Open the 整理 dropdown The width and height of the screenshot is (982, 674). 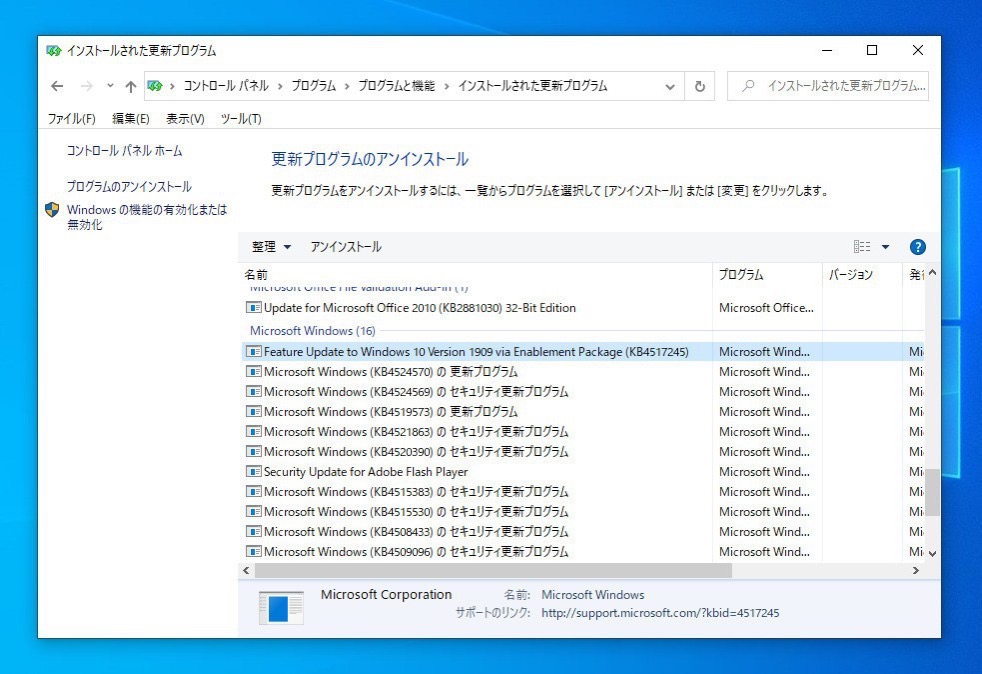(x=271, y=247)
